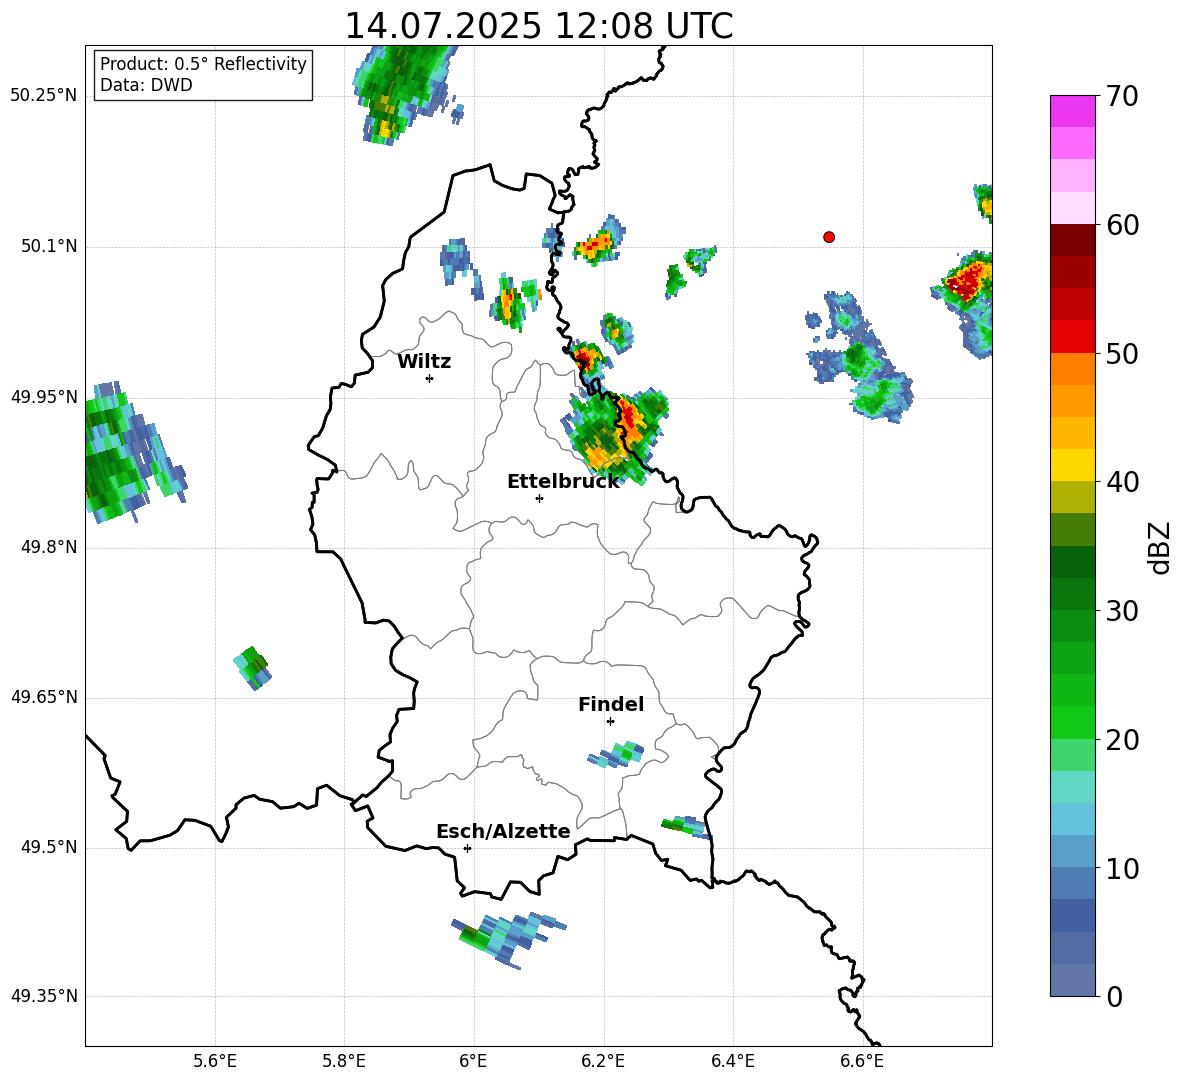Click the Esch/Alzette city label
The height and width of the screenshot is (1081, 1184).
pyautogui.click(x=503, y=831)
